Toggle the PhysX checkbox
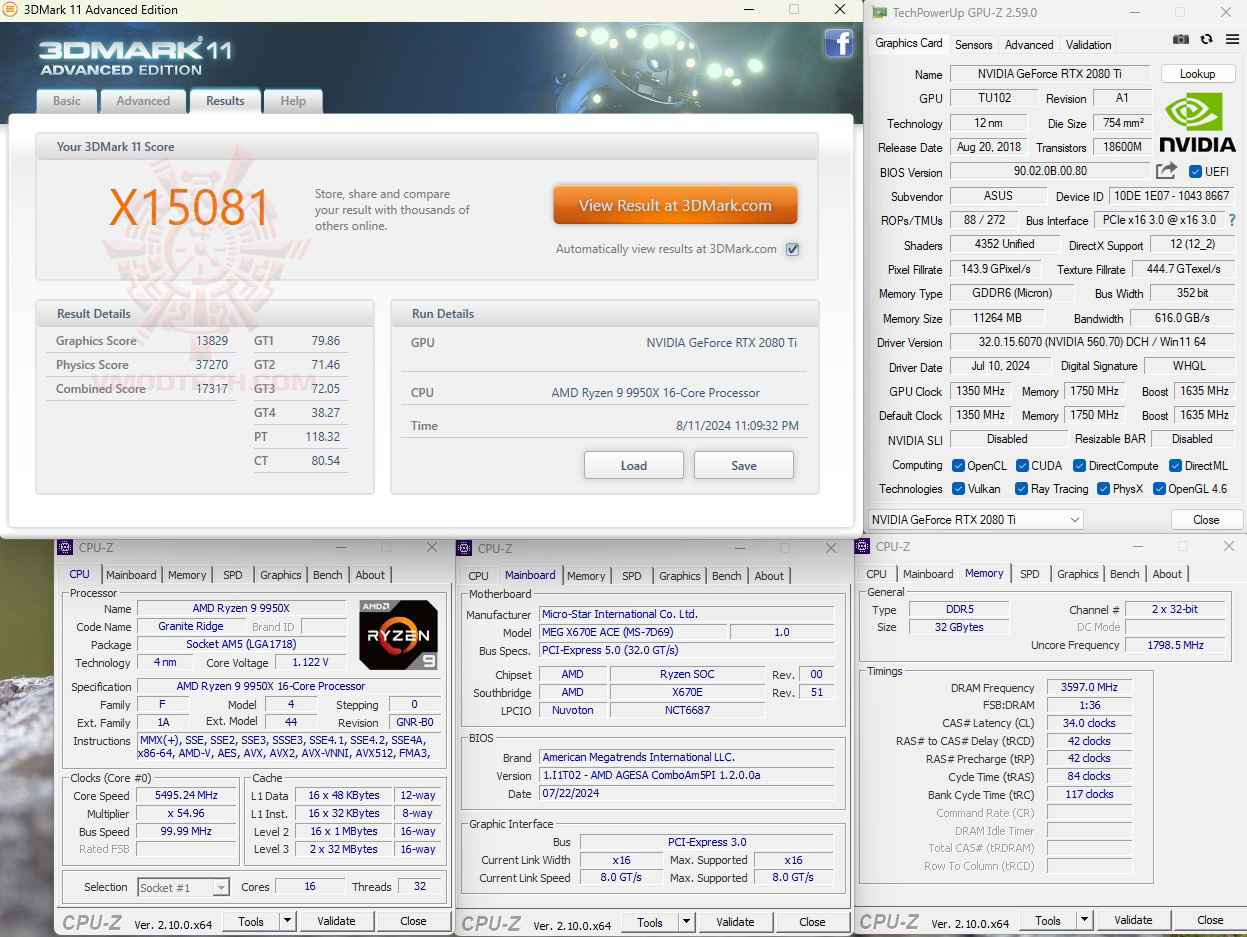 1103,489
